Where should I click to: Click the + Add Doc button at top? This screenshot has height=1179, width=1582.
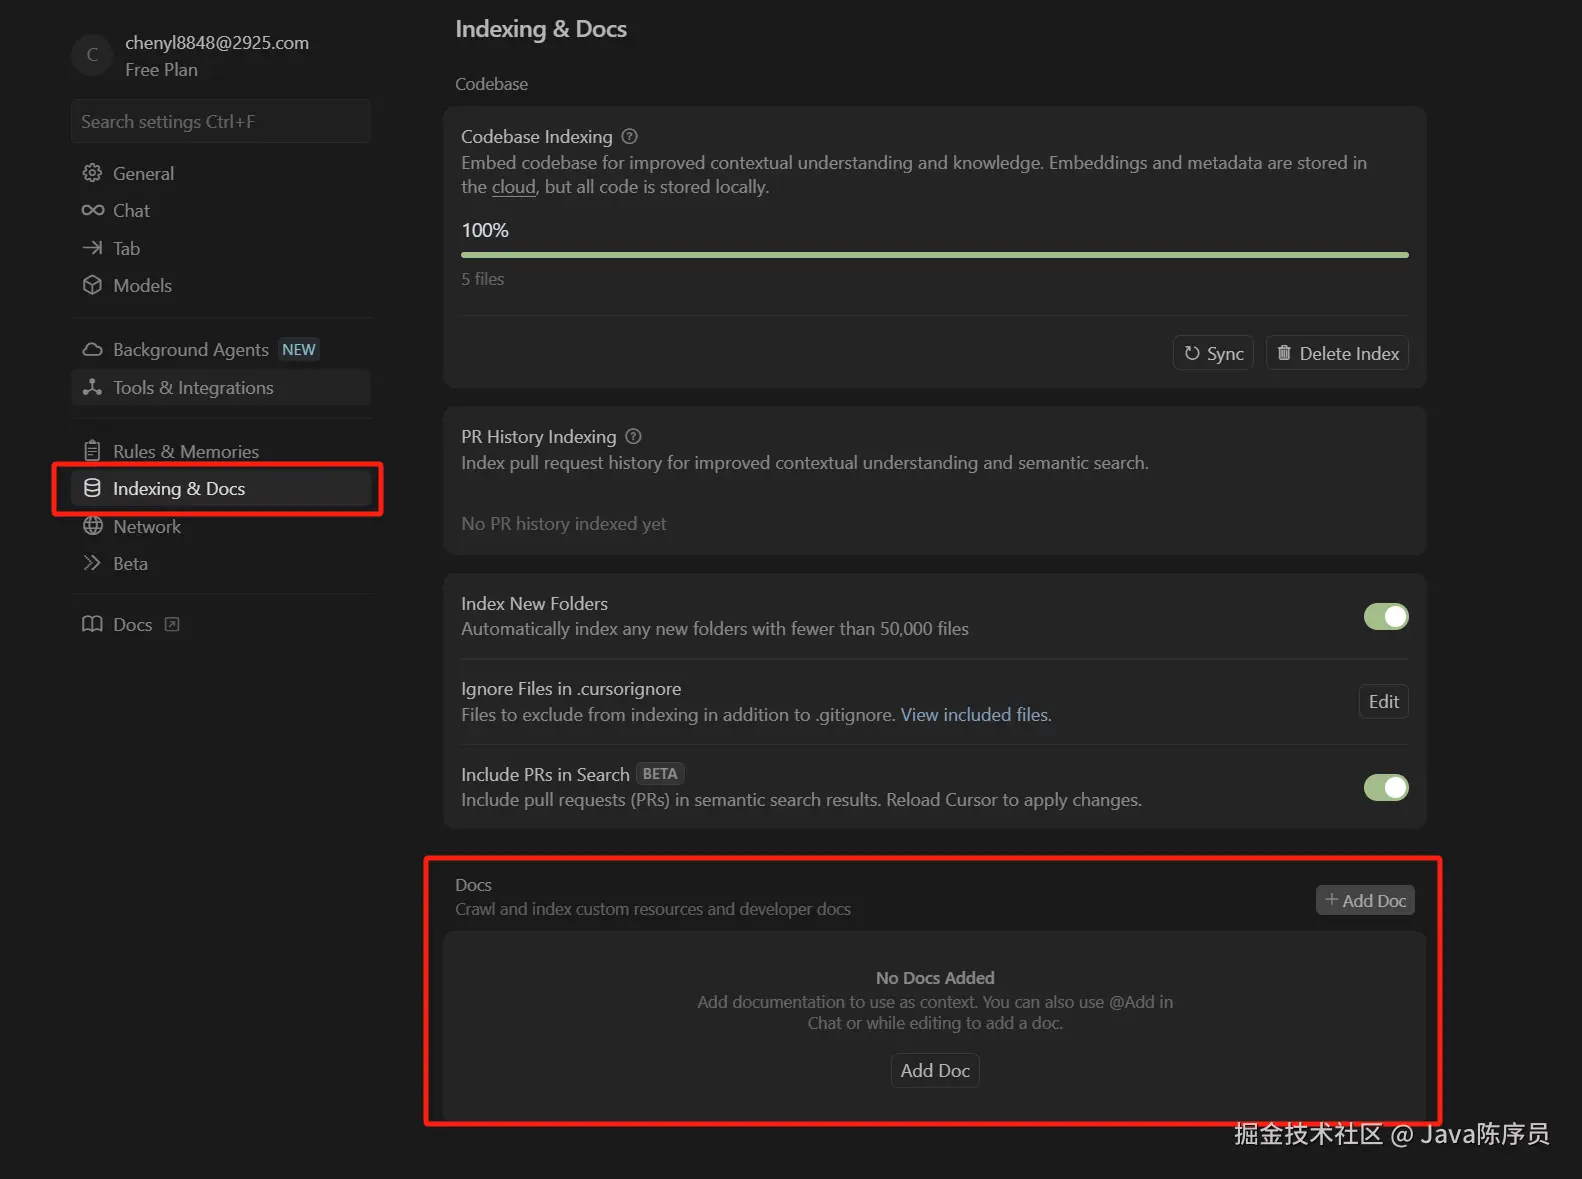tap(1365, 900)
